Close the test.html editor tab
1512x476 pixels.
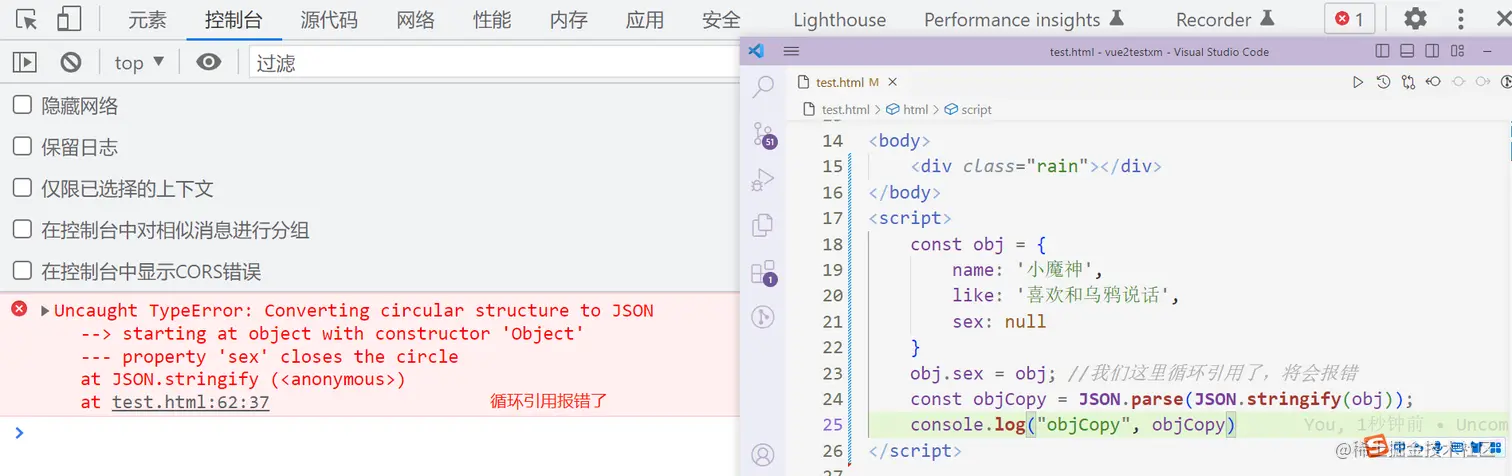click(x=893, y=83)
